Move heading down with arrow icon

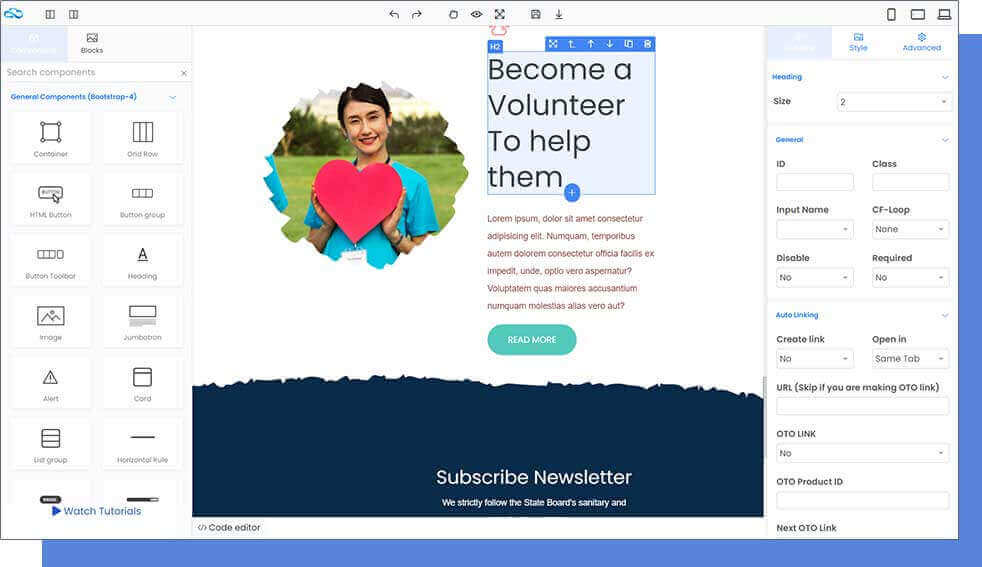pos(609,44)
